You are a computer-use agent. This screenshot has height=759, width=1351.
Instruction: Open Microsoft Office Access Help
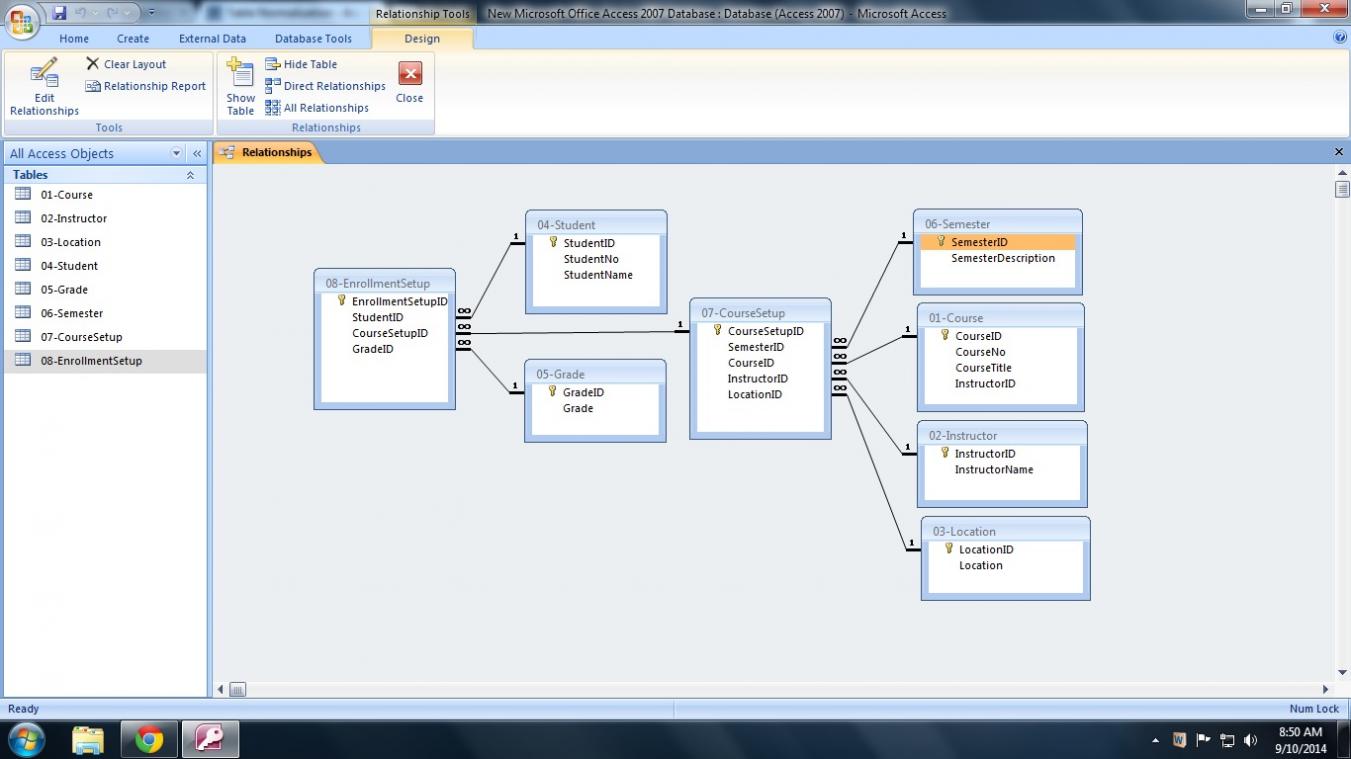click(1340, 38)
